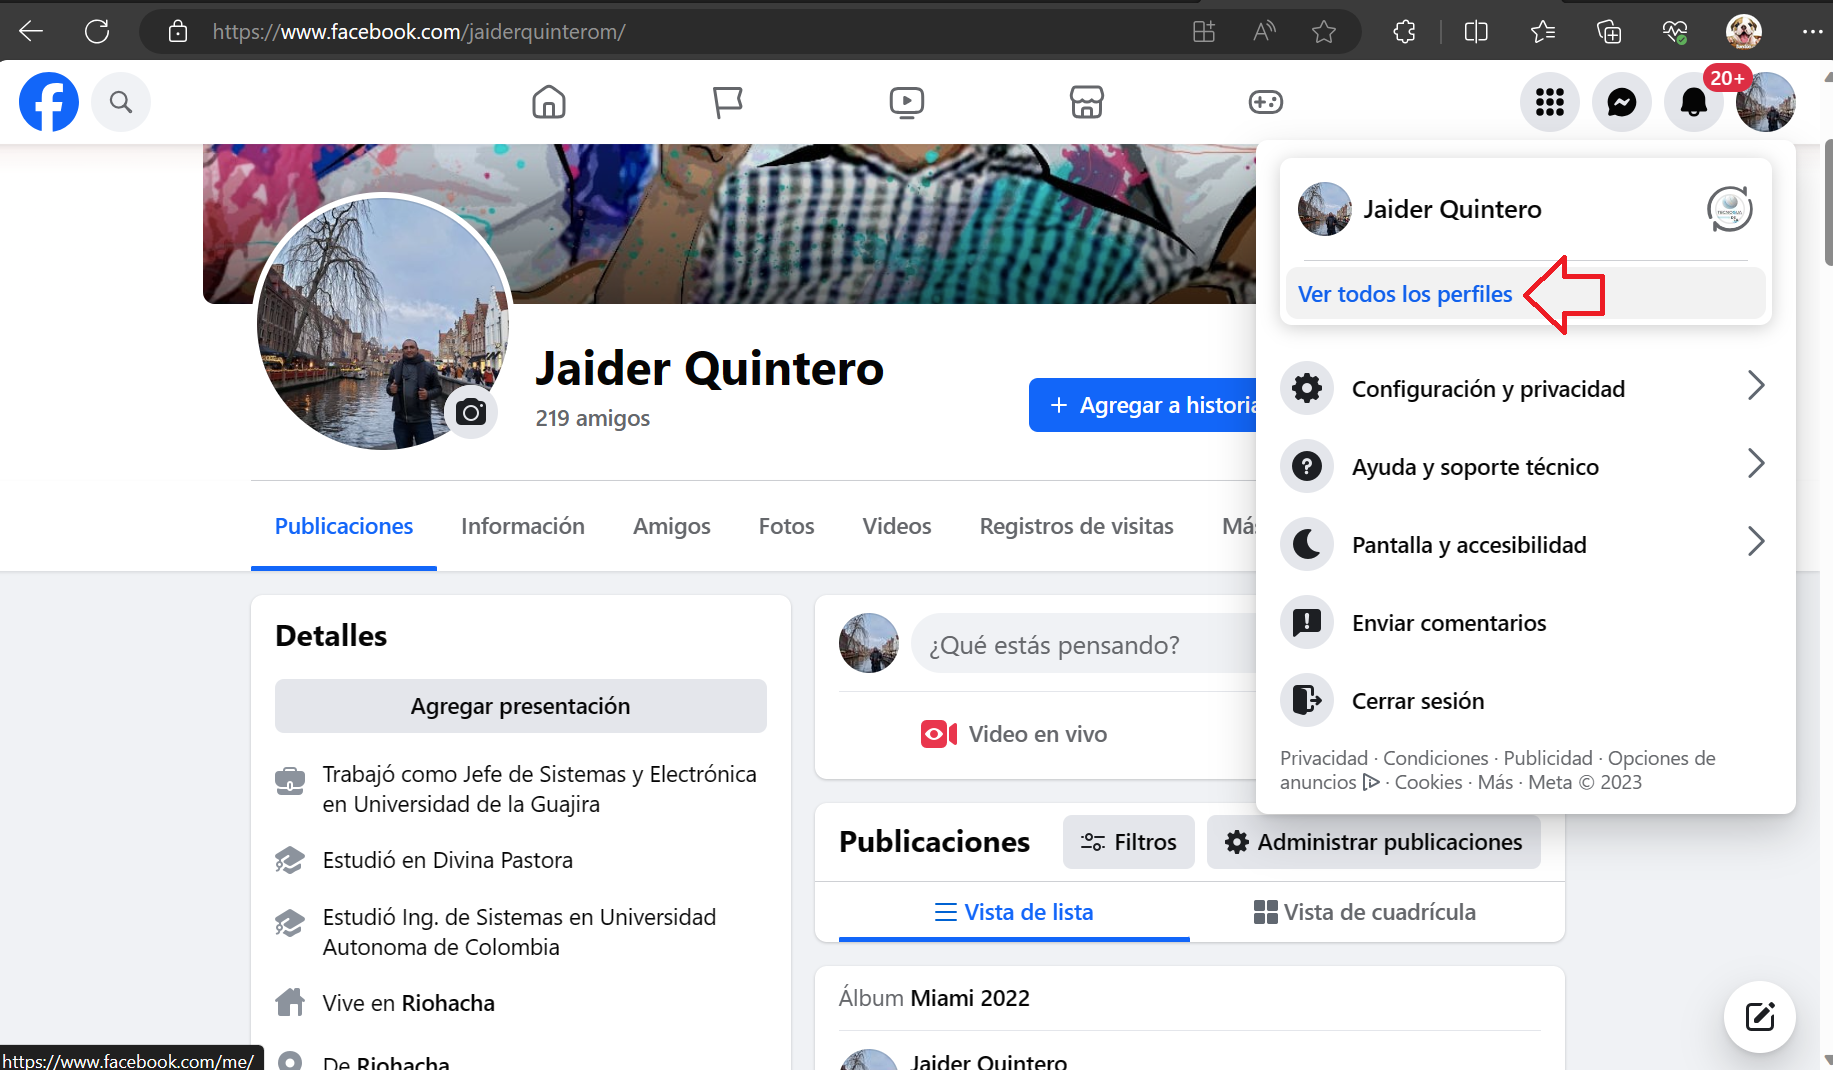Open the Gaming controller icon
1833x1070 pixels.
[x=1265, y=102]
